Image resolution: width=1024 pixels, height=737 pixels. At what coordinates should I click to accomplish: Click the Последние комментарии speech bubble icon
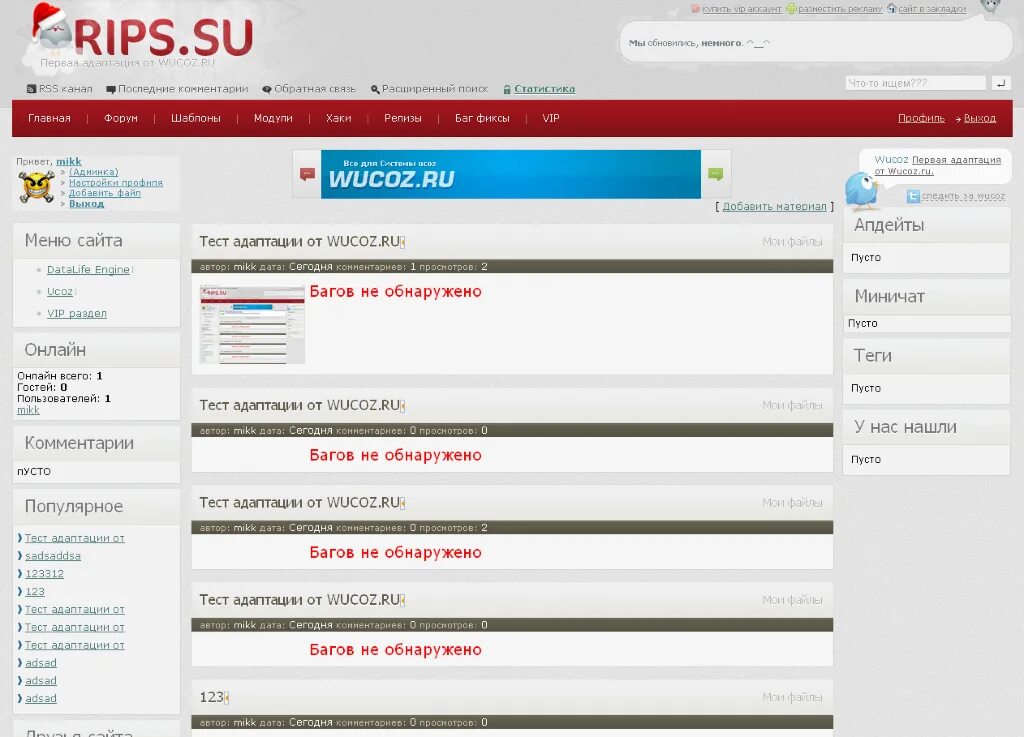click(x=110, y=89)
